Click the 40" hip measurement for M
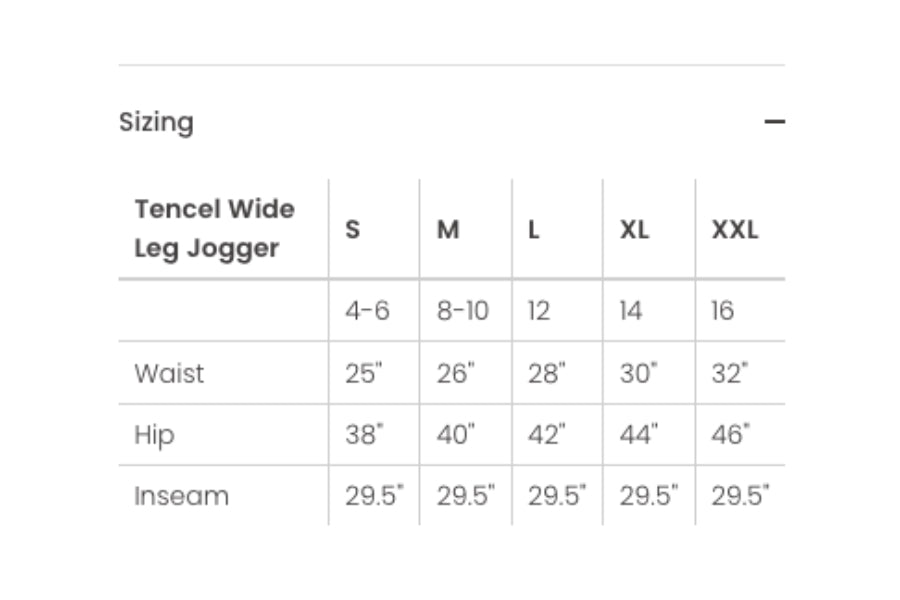 point(456,435)
